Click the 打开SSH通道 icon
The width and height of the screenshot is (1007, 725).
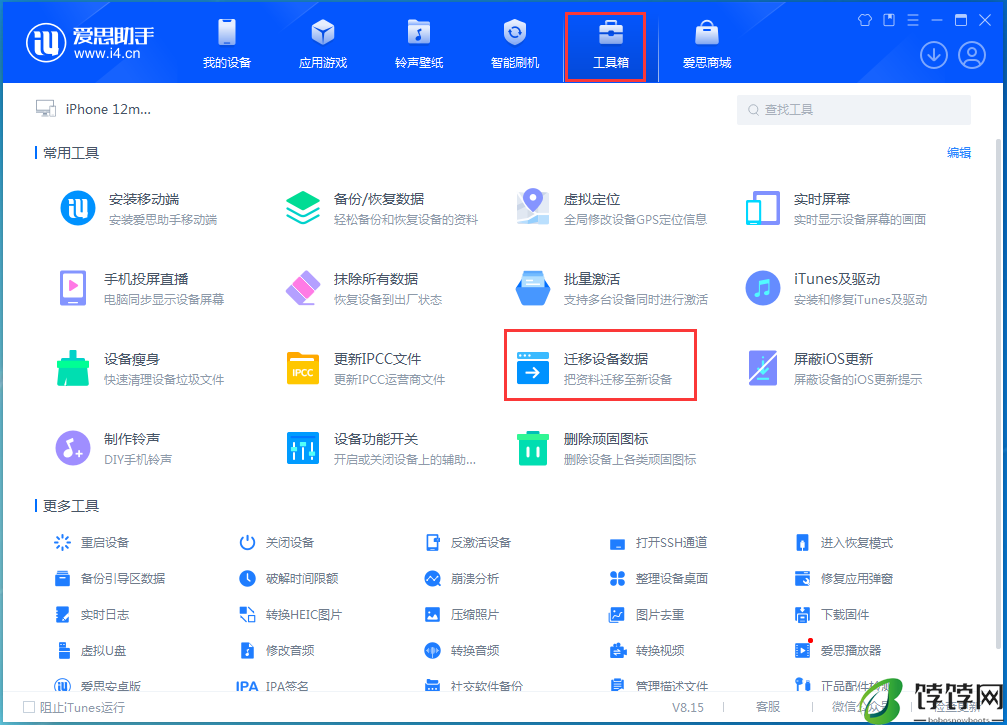(617, 544)
